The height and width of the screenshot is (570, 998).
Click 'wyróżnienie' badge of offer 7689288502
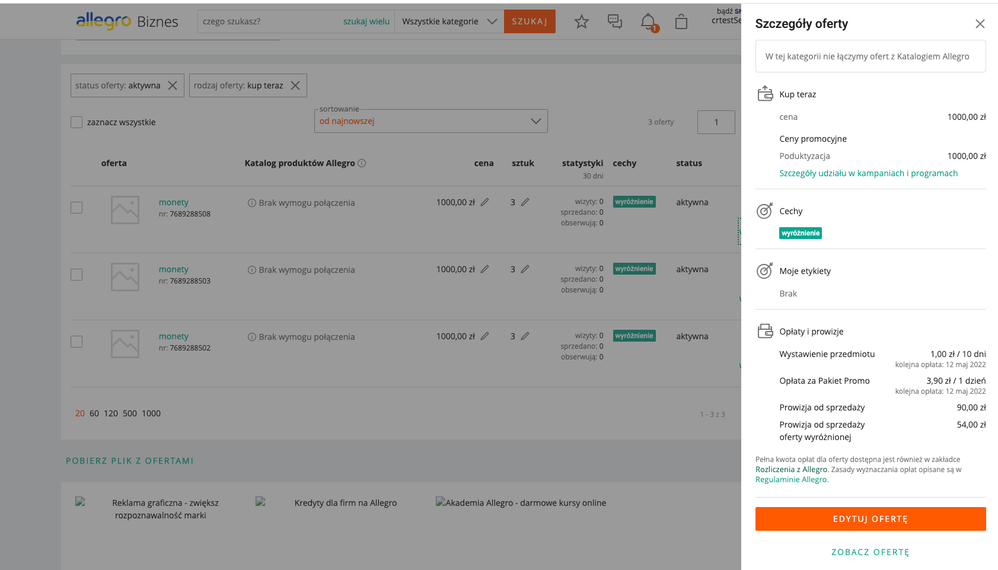pos(634,335)
